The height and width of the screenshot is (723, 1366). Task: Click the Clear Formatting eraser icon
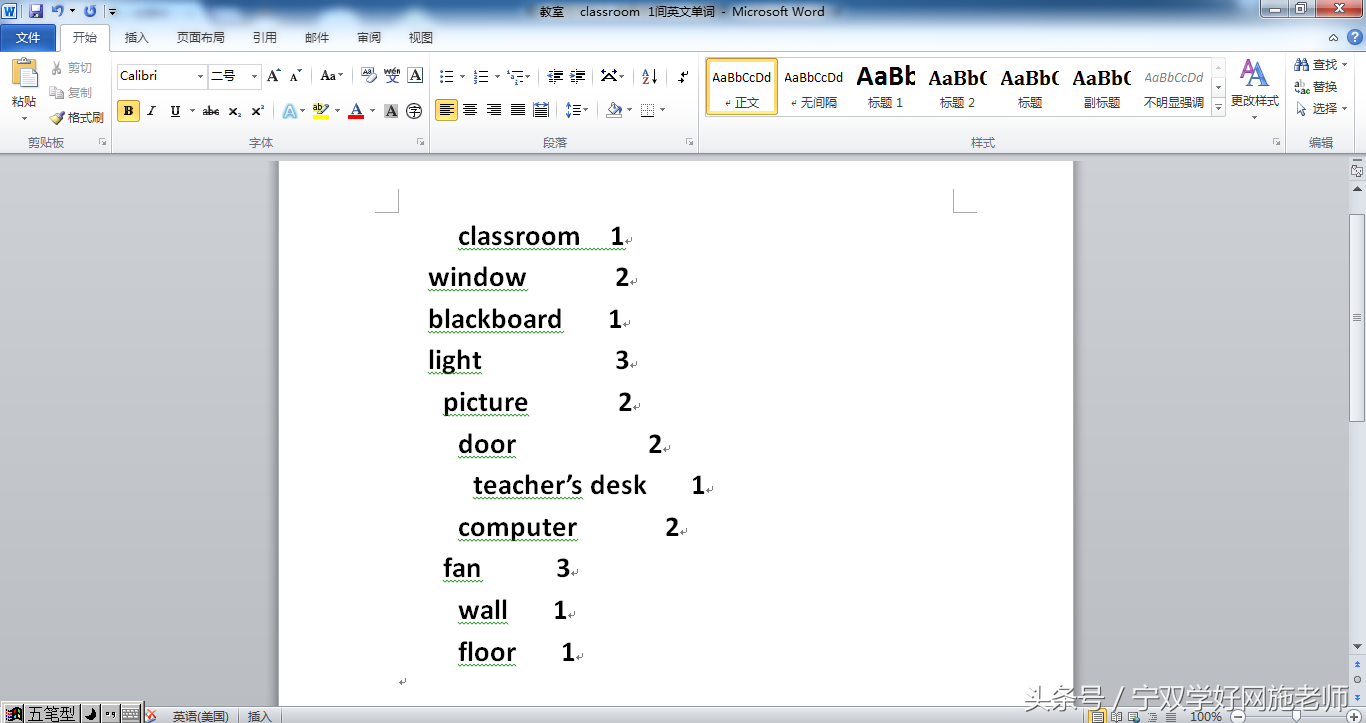pos(368,76)
